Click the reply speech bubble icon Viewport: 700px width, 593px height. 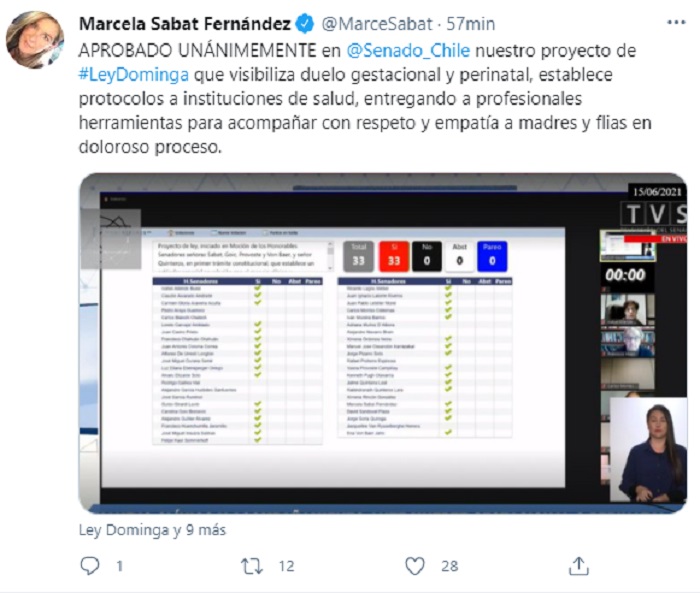pyautogui.click(x=90, y=566)
